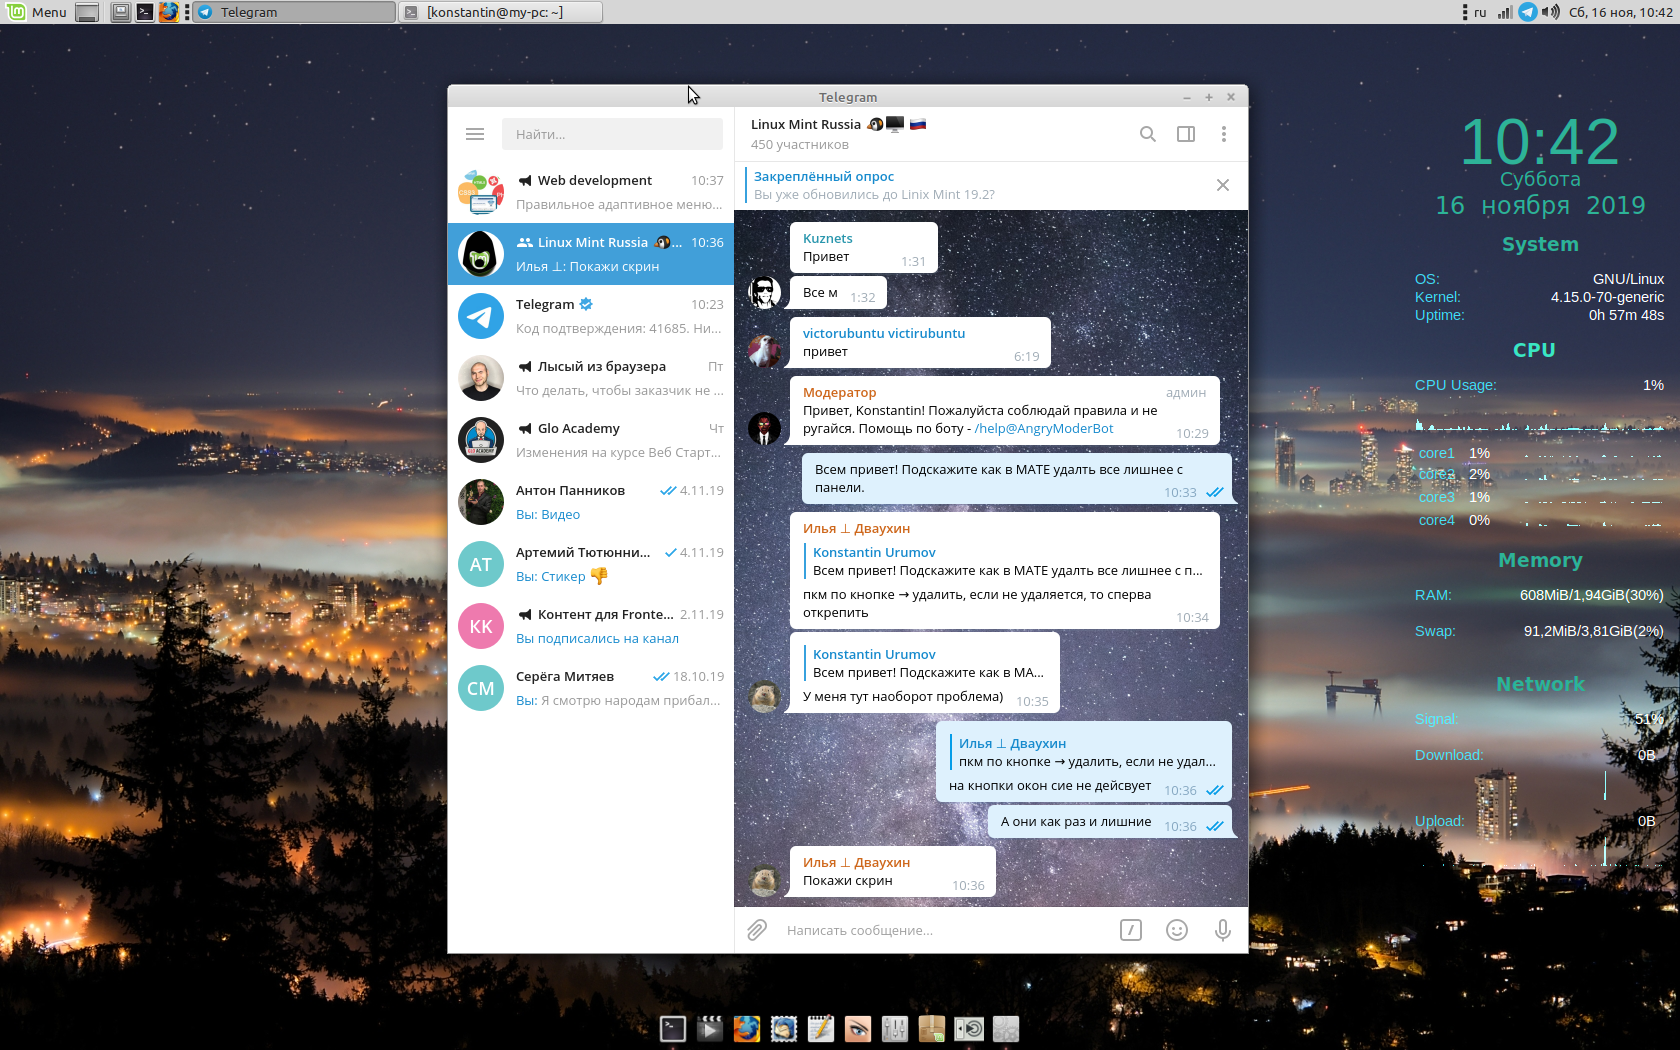
Task: Open Лысый из браузера channel
Action: pyautogui.click(x=591, y=378)
